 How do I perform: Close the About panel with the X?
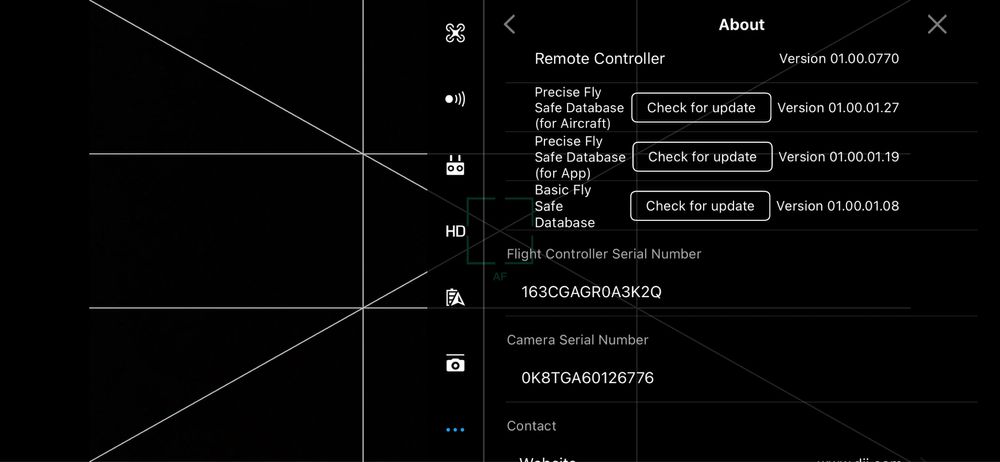click(937, 24)
